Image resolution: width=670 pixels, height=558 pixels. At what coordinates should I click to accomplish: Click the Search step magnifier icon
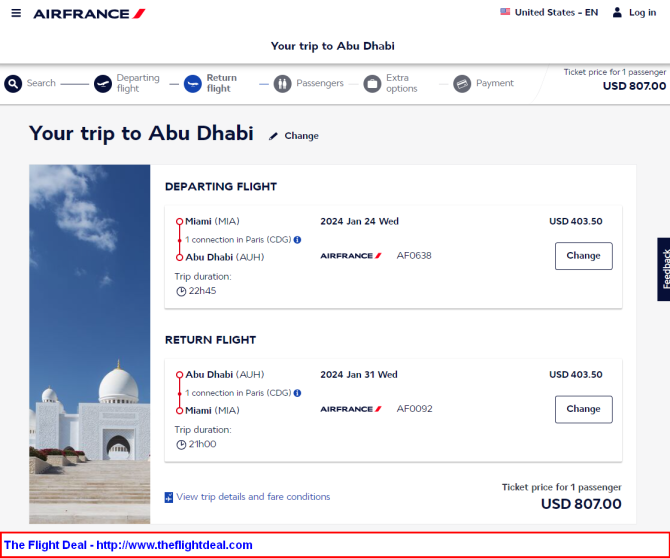click(13, 83)
